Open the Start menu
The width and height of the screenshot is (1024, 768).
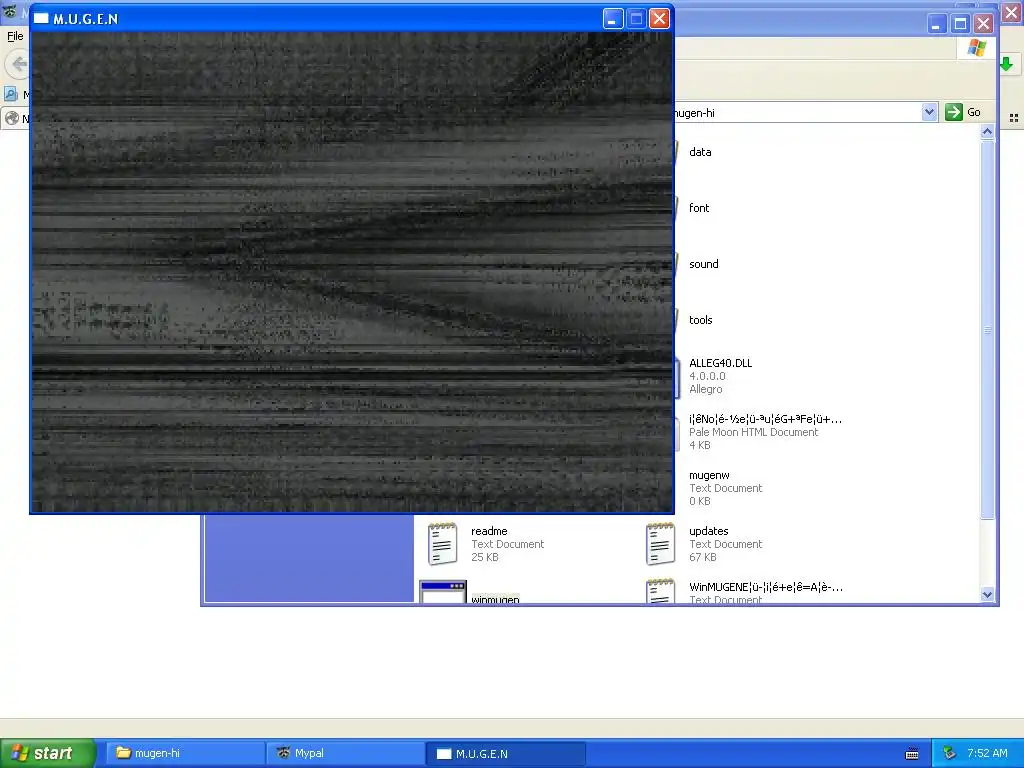pyautogui.click(x=47, y=753)
